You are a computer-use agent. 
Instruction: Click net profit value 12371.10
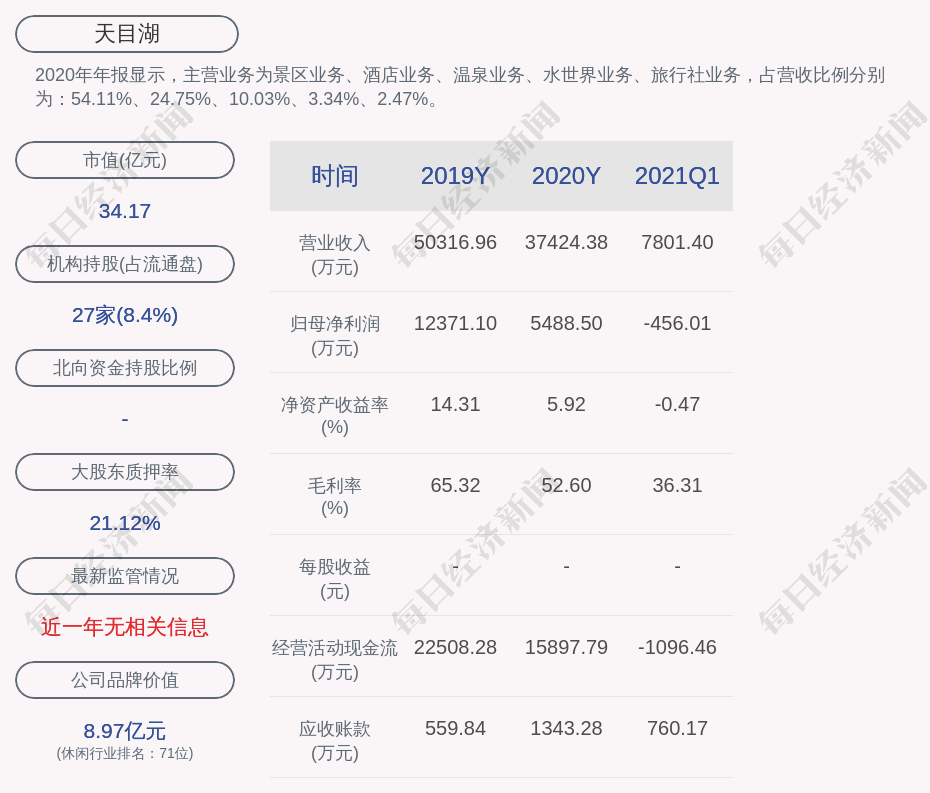[x=456, y=323]
